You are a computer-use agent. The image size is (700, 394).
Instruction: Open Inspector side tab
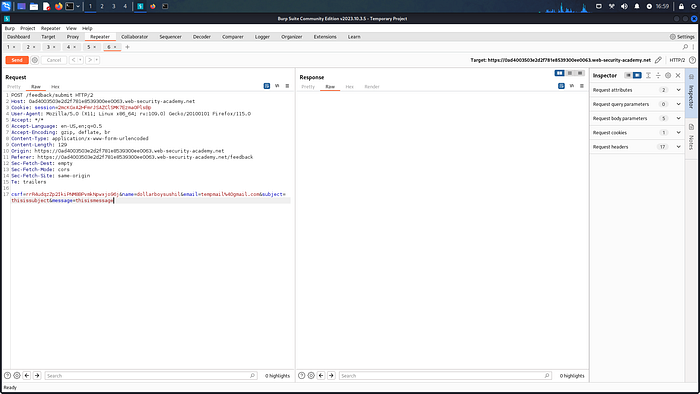[x=691, y=92]
